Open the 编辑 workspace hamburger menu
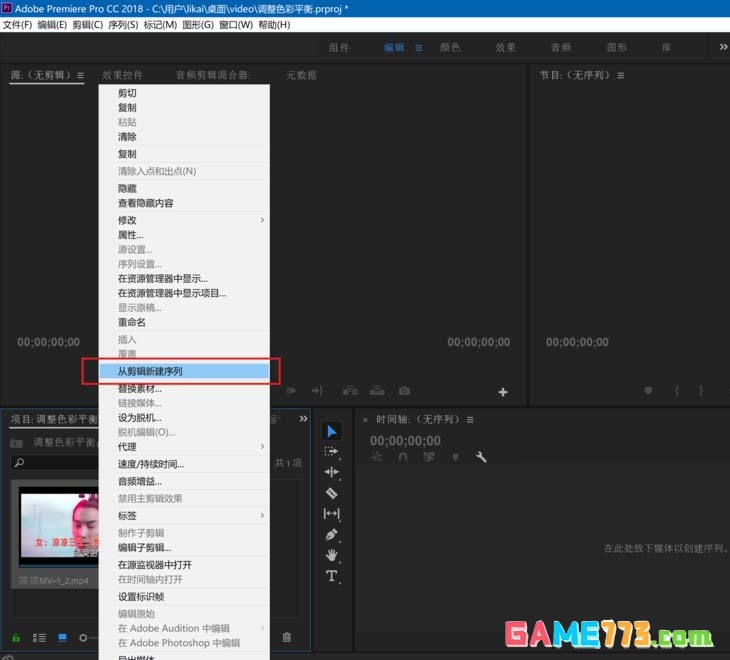 419,48
